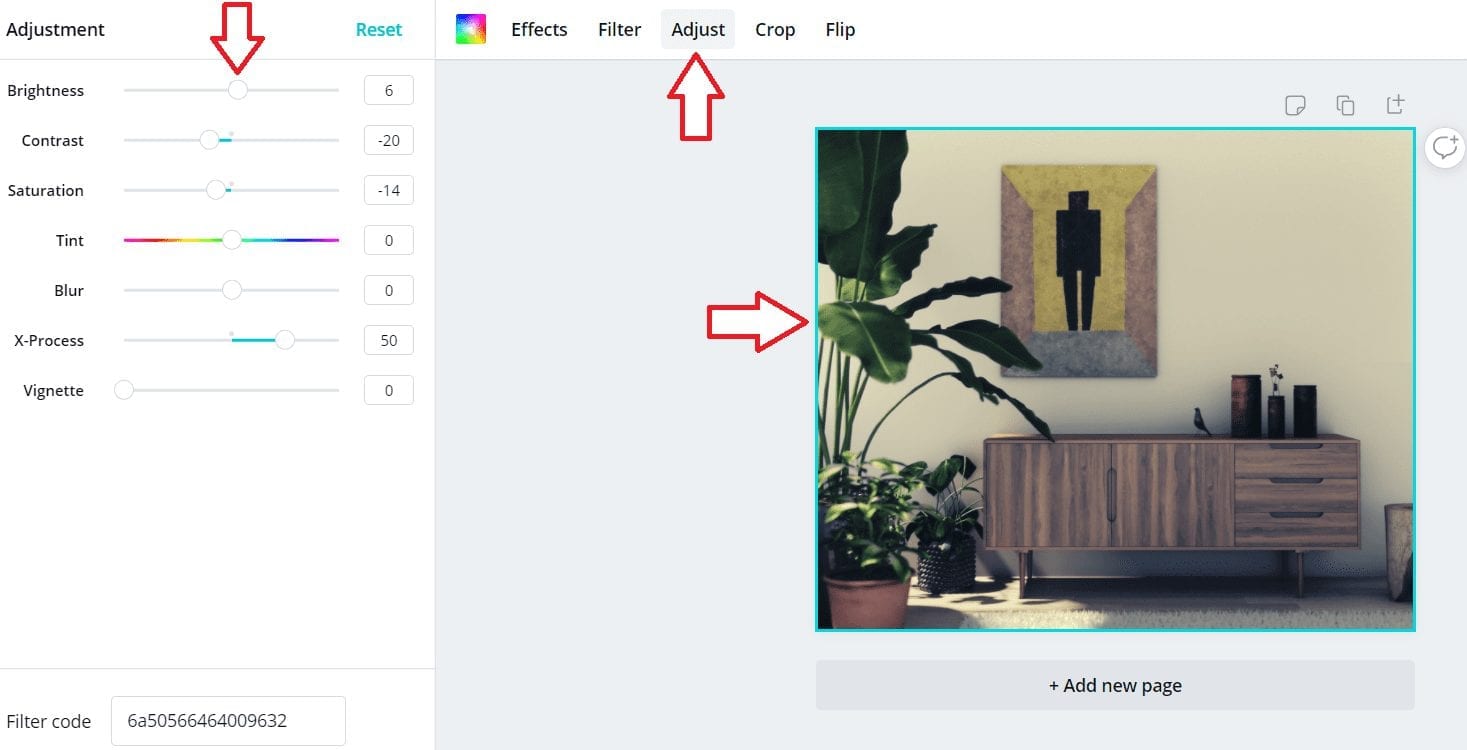This screenshot has width=1467, height=750.
Task: Click the add comment bubble icon
Action: click(1445, 148)
